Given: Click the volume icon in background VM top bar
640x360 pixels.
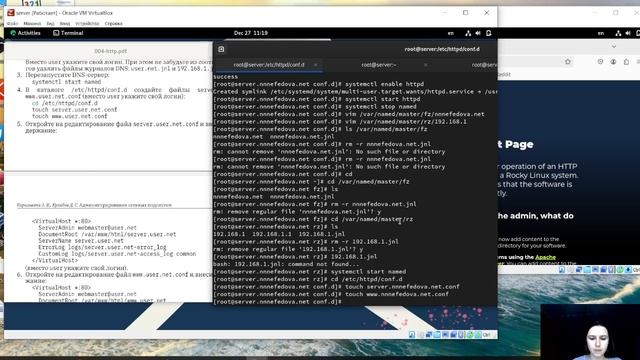Looking at the screenshot, I should [628, 33].
